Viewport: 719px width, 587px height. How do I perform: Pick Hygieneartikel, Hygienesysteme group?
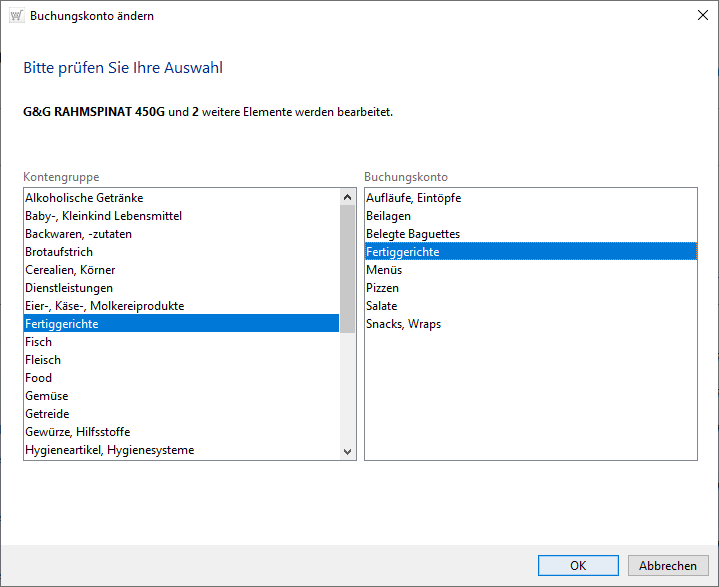tap(109, 450)
